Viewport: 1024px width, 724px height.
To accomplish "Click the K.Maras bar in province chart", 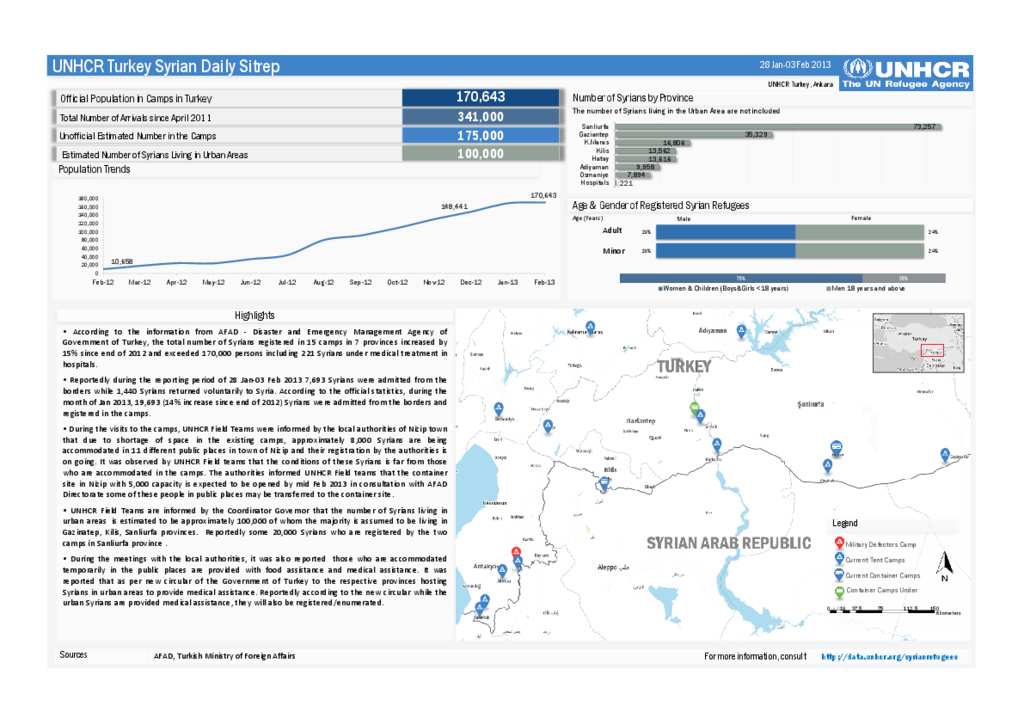I will click(x=652, y=143).
